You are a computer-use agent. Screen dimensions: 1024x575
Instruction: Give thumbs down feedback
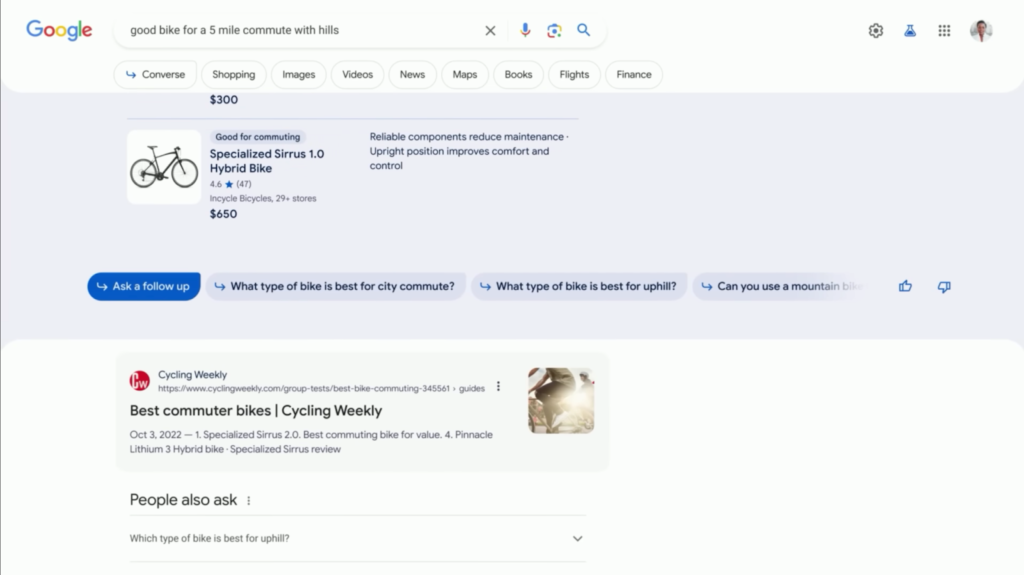[944, 287]
